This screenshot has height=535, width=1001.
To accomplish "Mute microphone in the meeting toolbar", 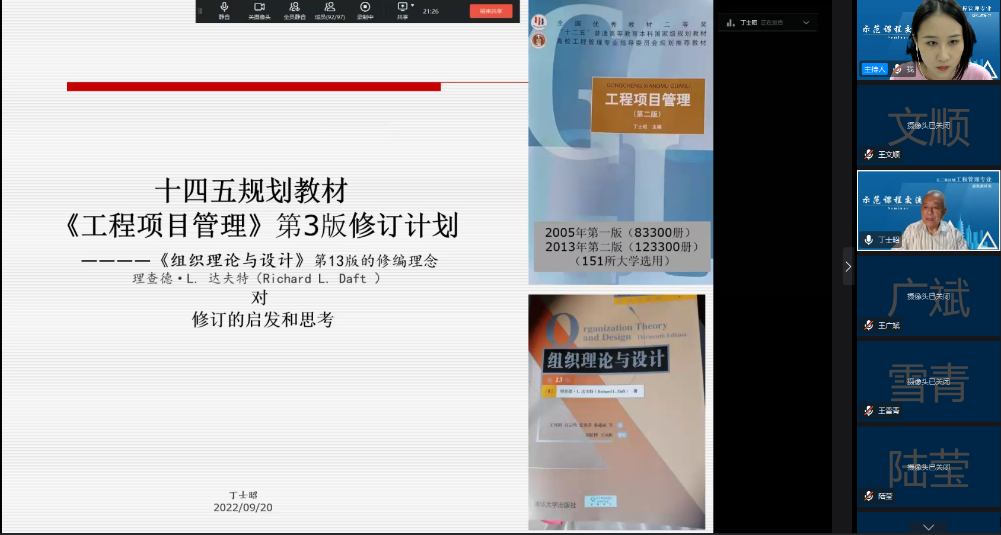I will tap(224, 10).
